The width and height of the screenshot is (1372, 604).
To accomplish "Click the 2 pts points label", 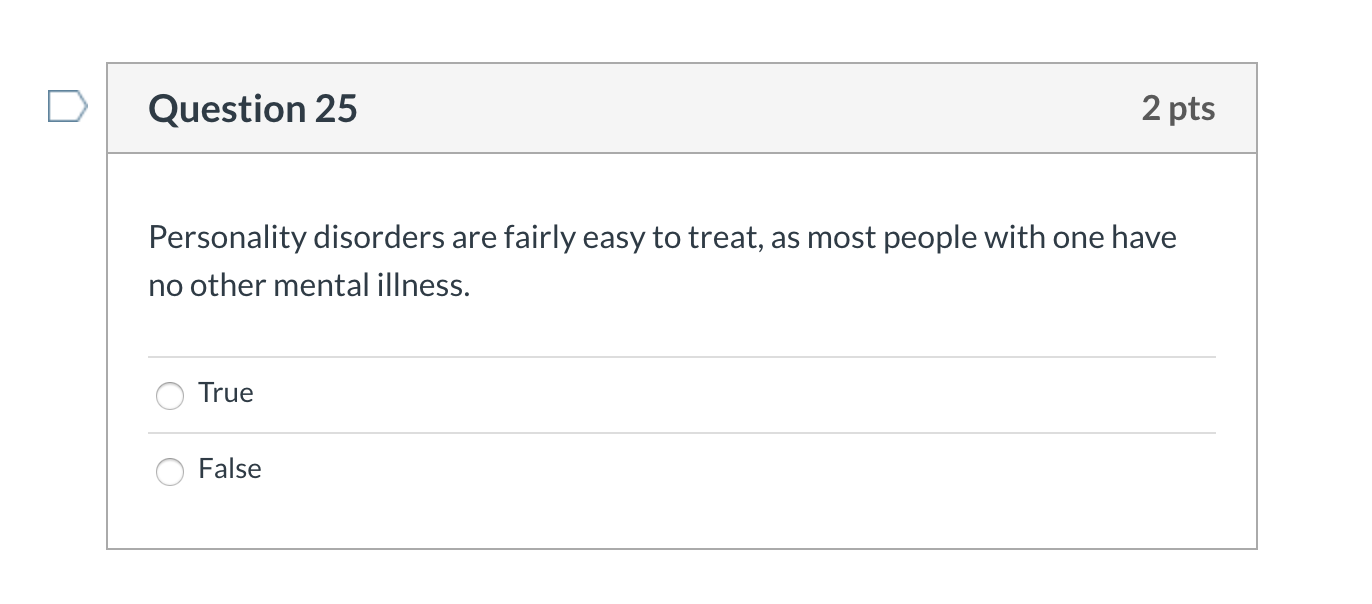I will click(1178, 108).
